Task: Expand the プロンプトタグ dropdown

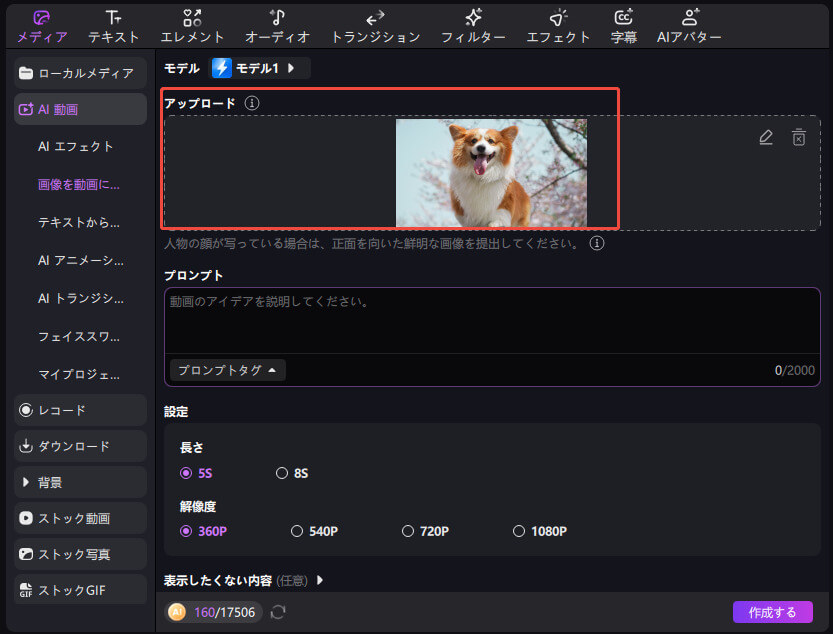Action: [x=227, y=370]
